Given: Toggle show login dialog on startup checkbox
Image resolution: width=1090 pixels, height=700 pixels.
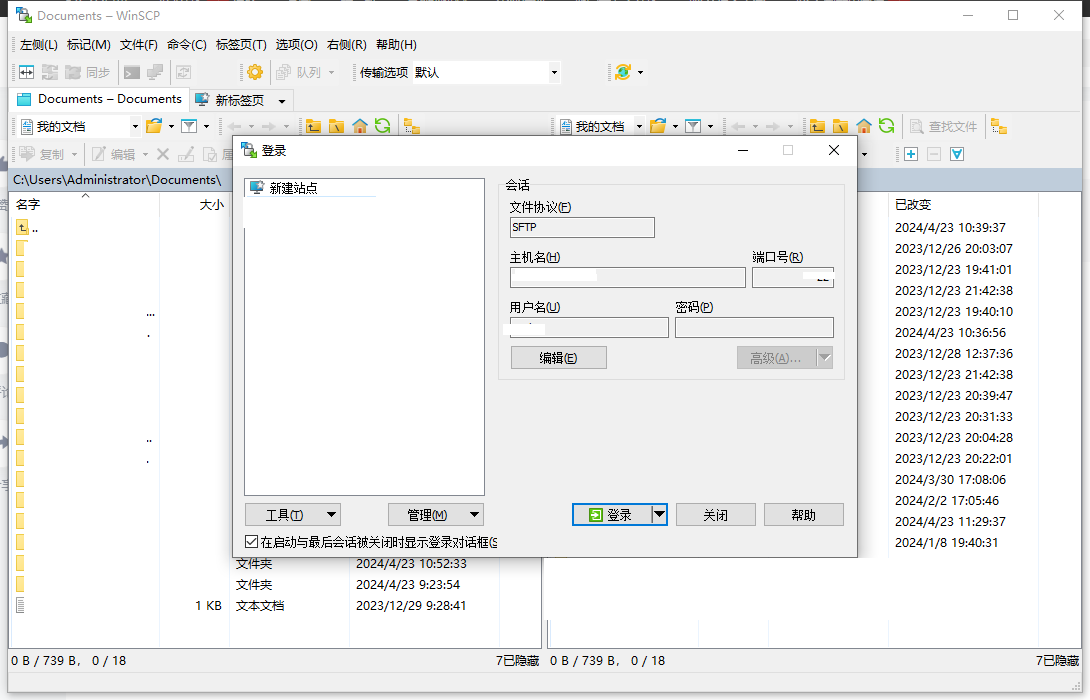Looking at the screenshot, I should pos(252,542).
